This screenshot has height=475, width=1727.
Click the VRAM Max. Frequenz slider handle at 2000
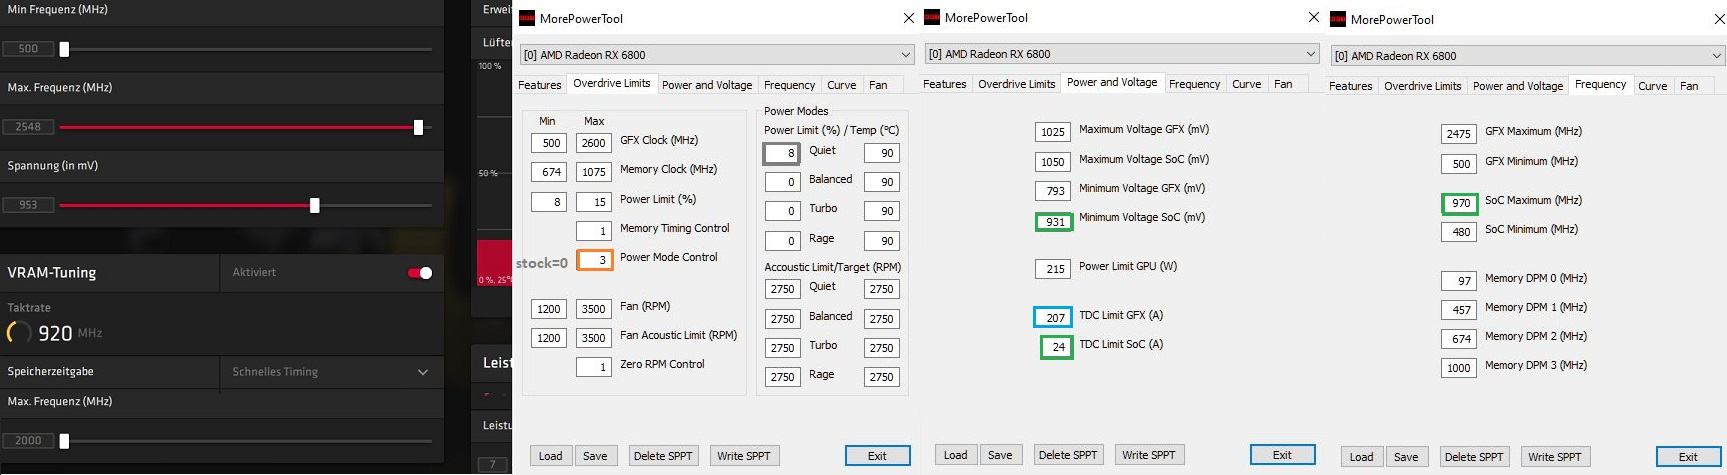pyautogui.click(x=64, y=441)
